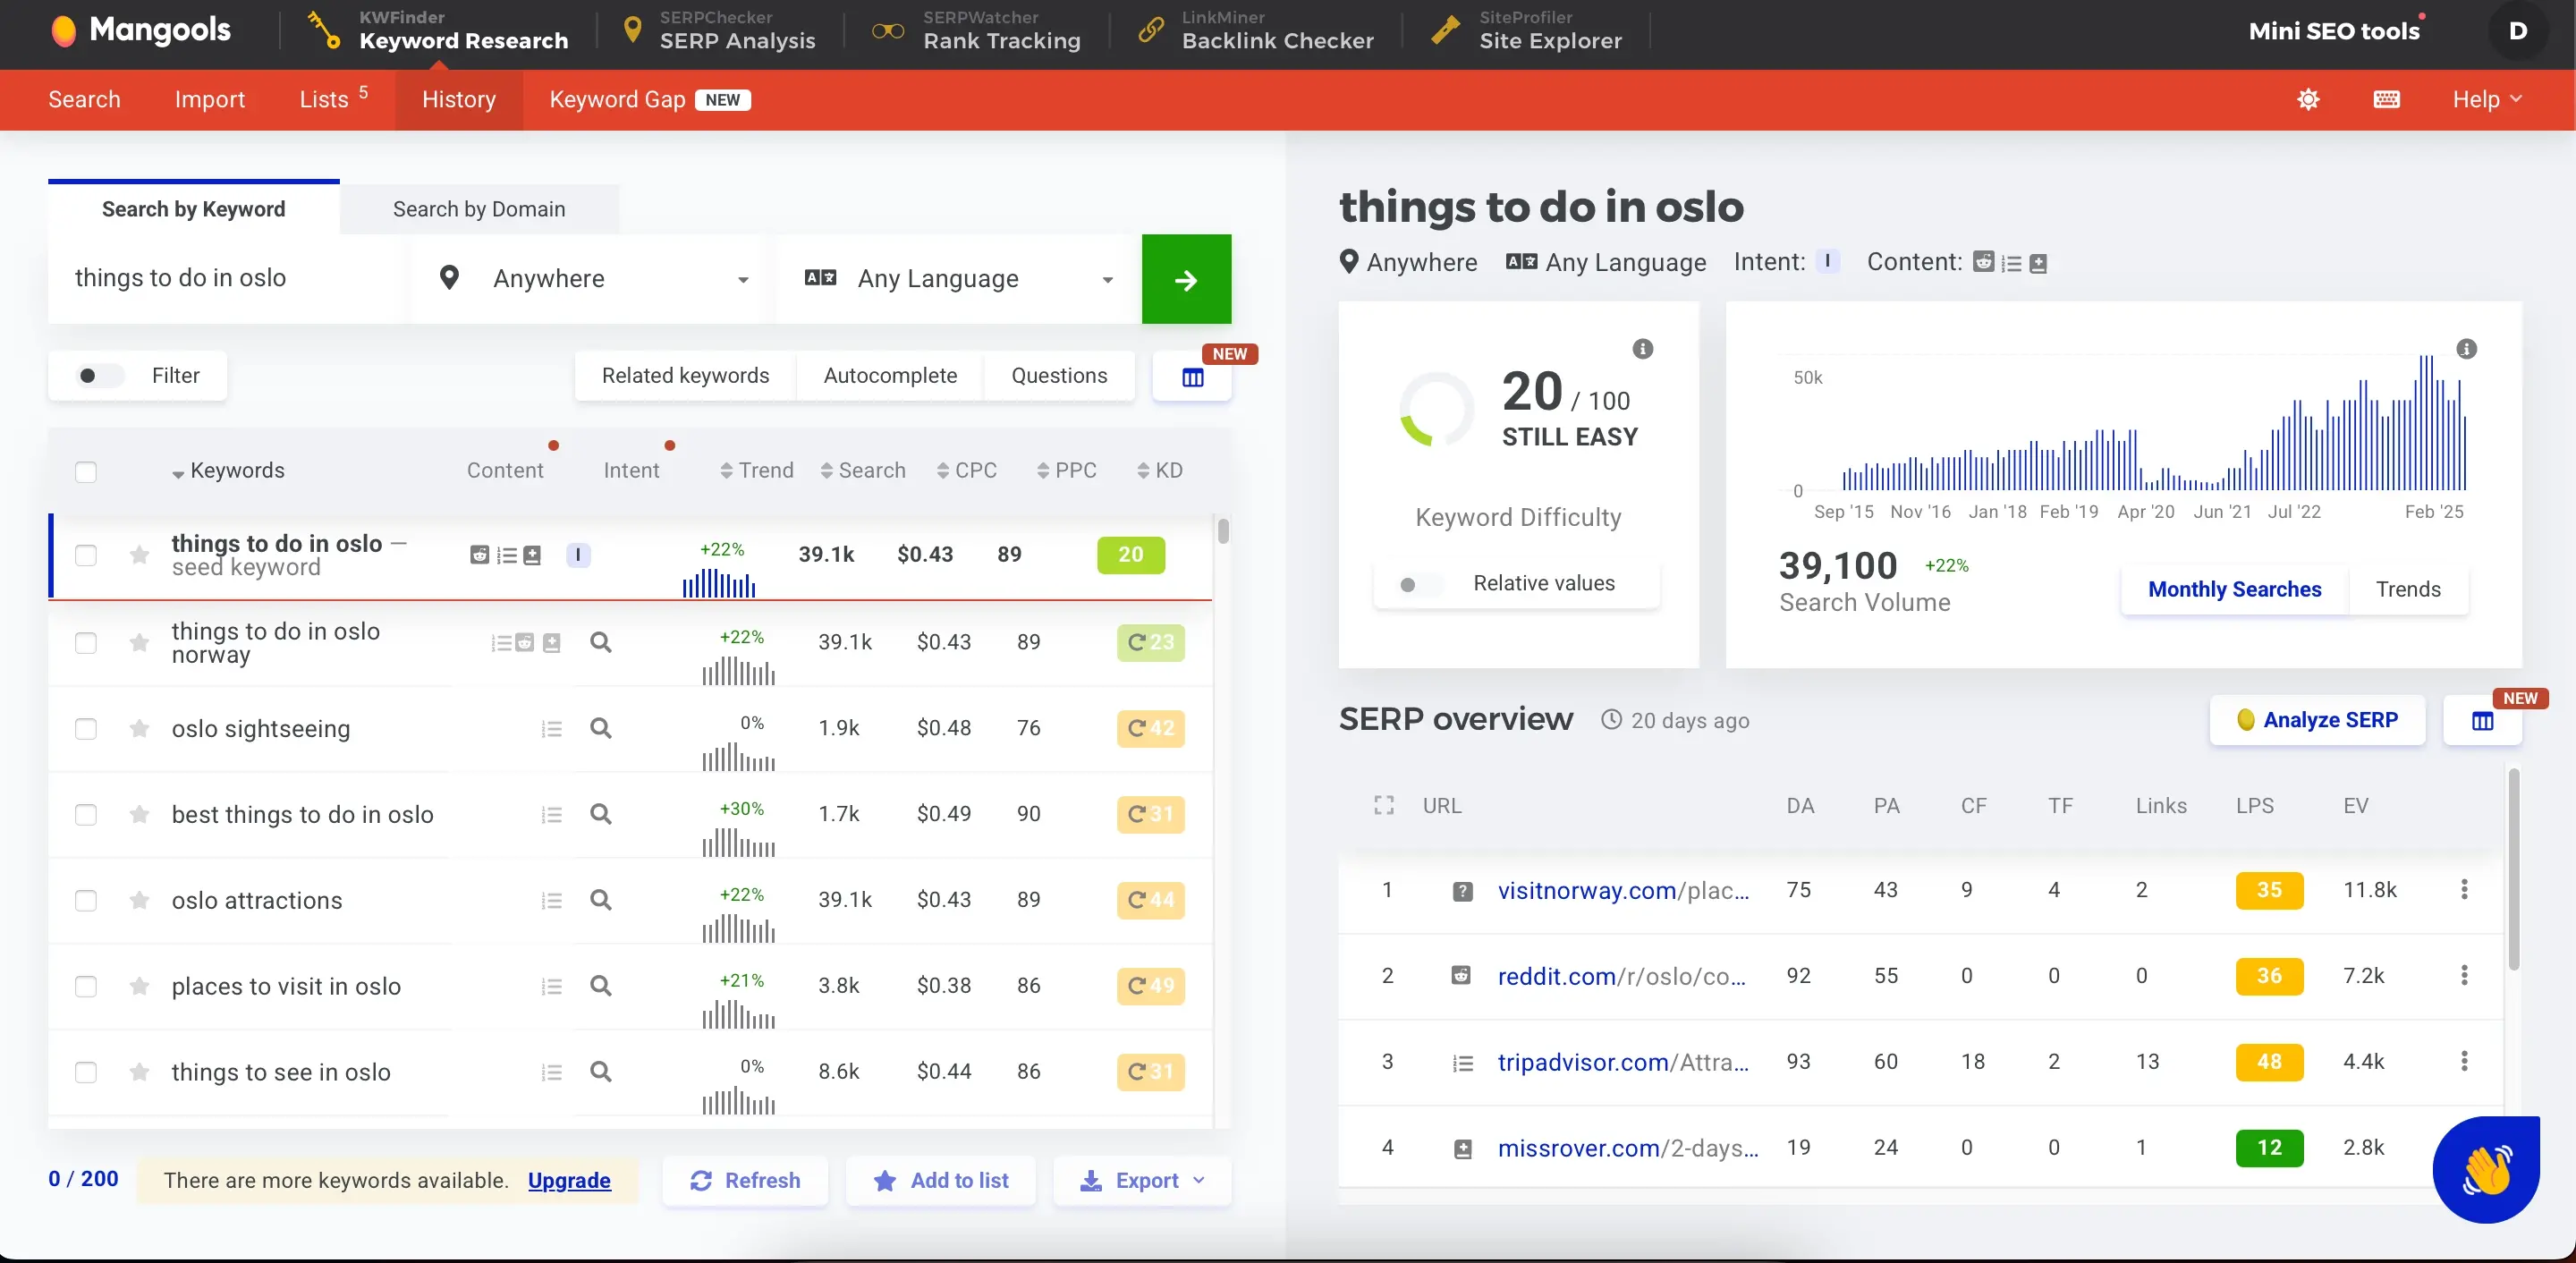The image size is (2576, 1263).
Task: Check the oslo attractions checkbox
Action: (86, 900)
